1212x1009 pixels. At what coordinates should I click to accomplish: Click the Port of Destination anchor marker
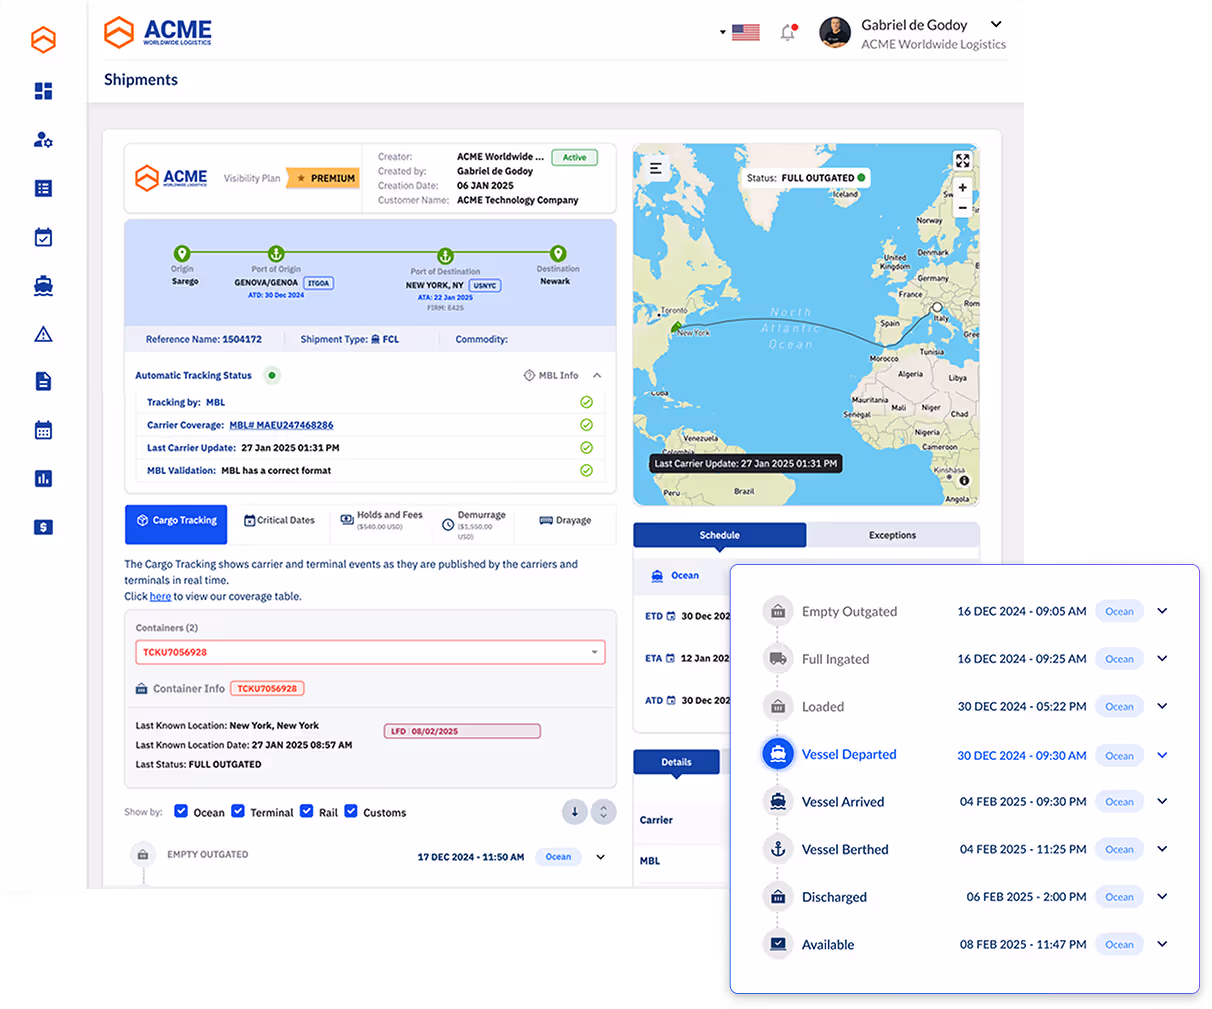(x=446, y=256)
